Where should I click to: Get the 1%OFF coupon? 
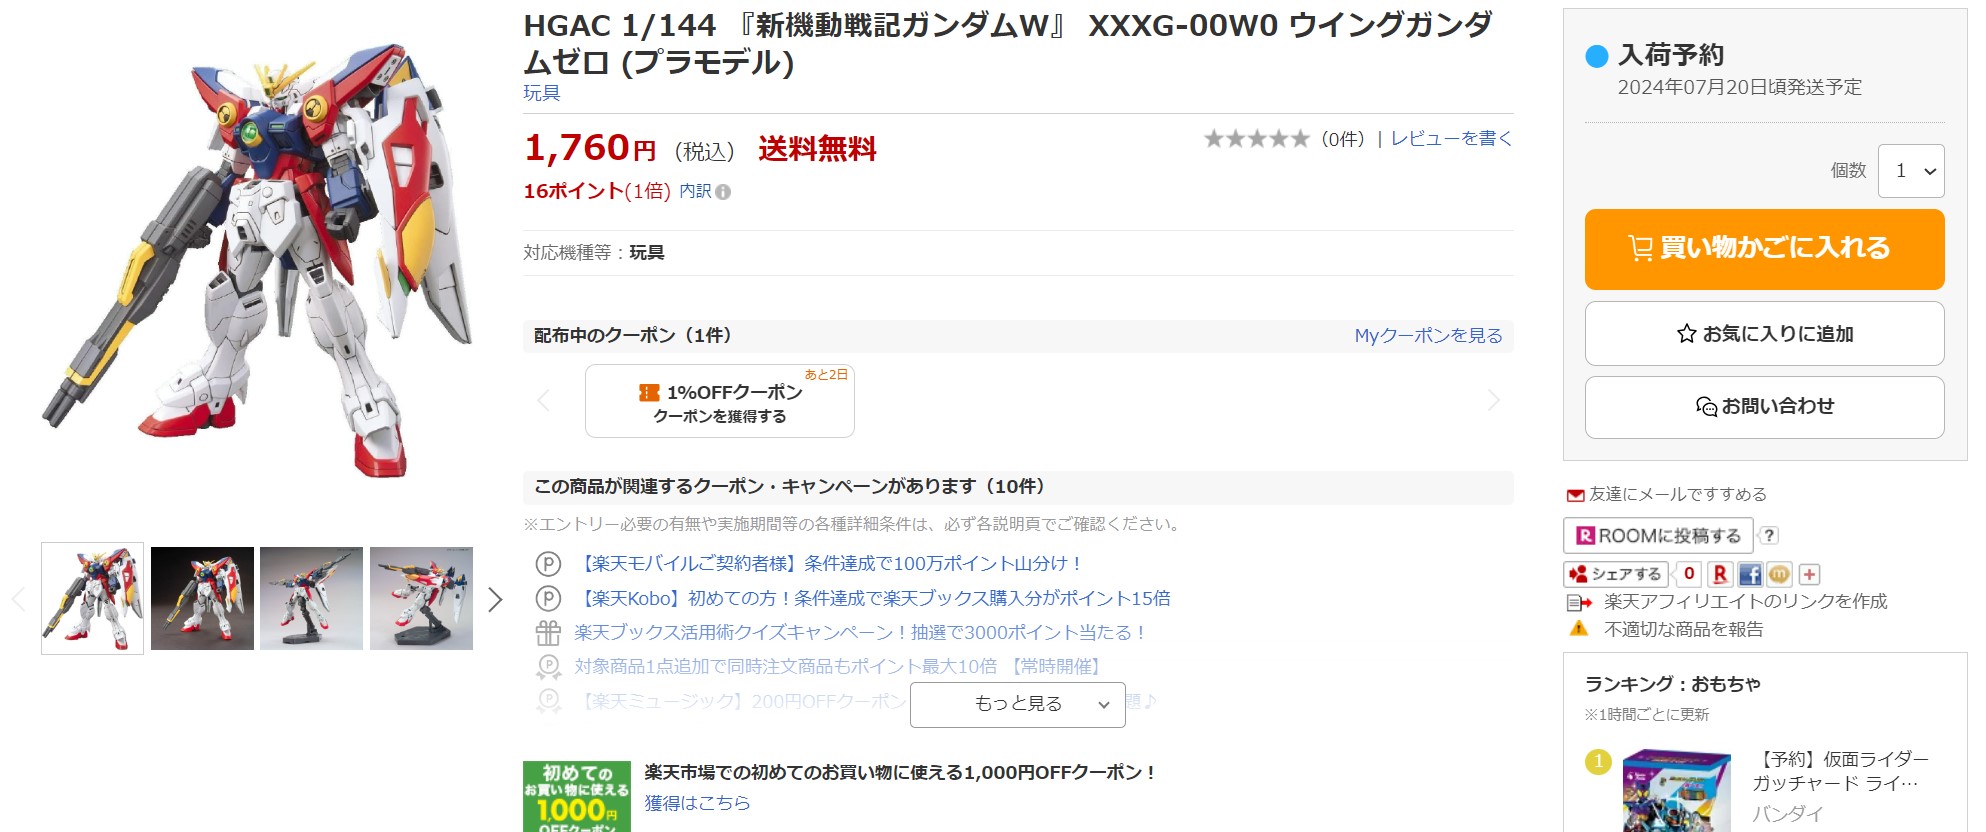(720, 401)
